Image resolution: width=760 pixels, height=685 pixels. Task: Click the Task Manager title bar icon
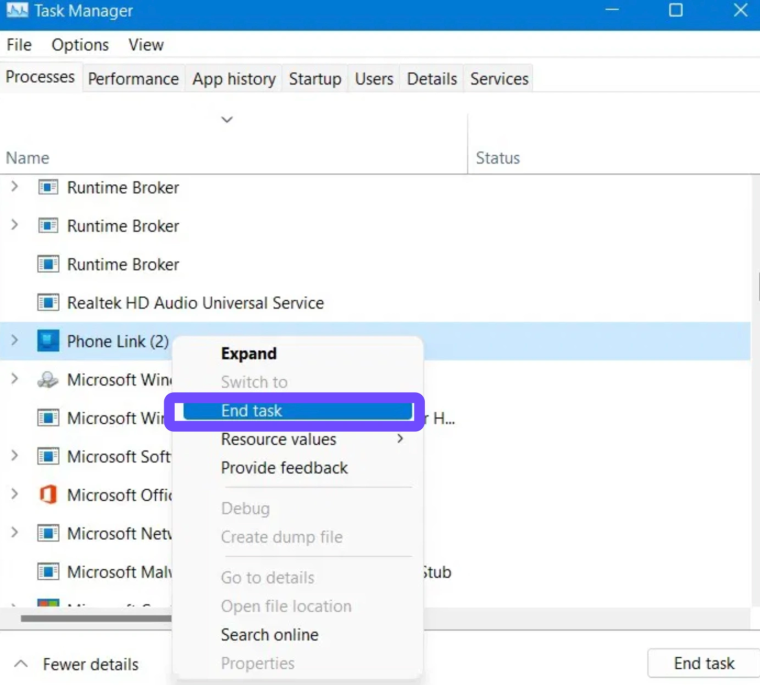coord(17,10)
